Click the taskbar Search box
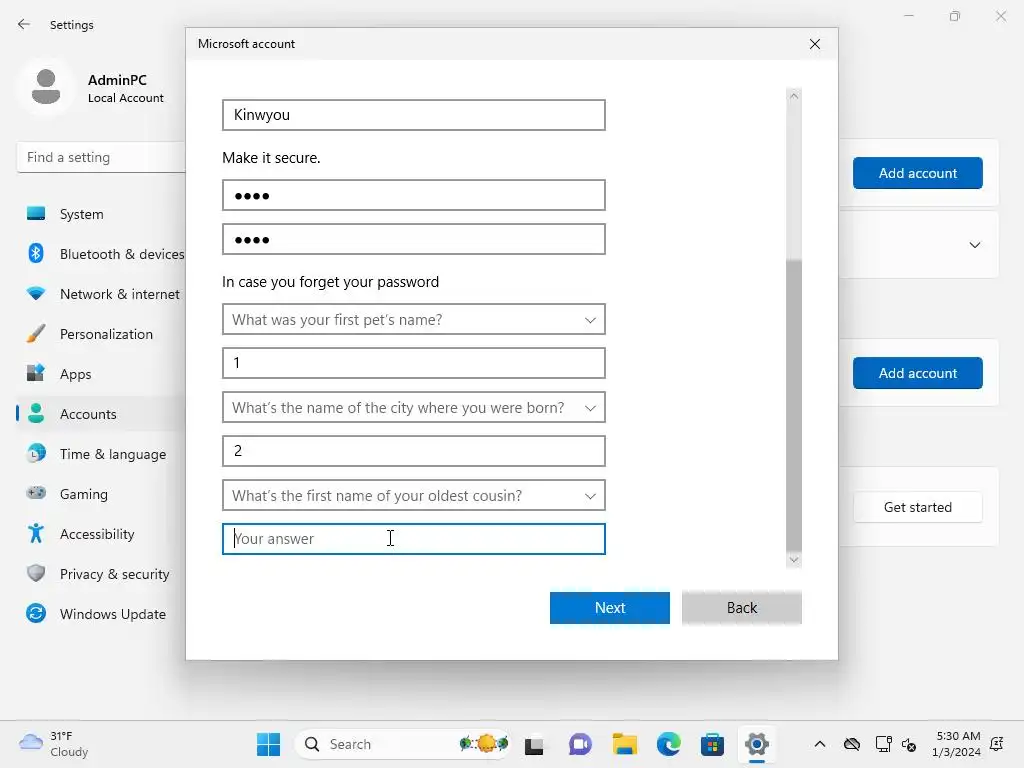The height and width of the screenshot is (768, 1024). 404,744
